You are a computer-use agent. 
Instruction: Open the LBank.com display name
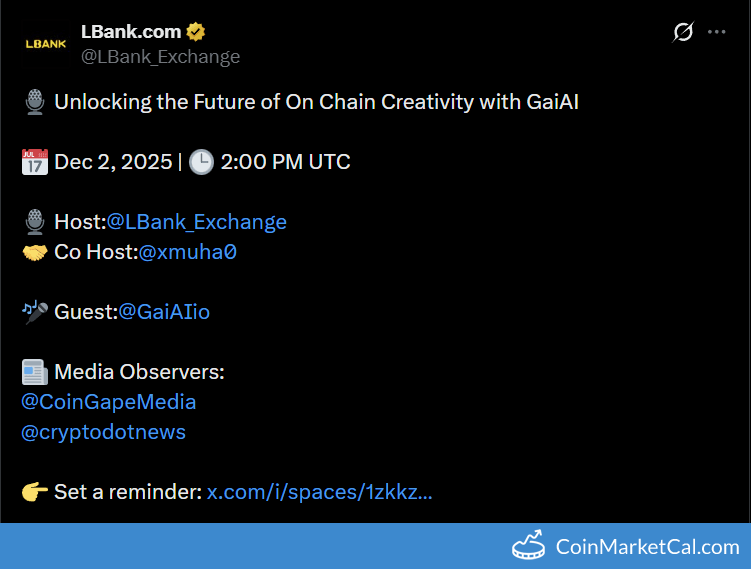click(x=130, y=32)
